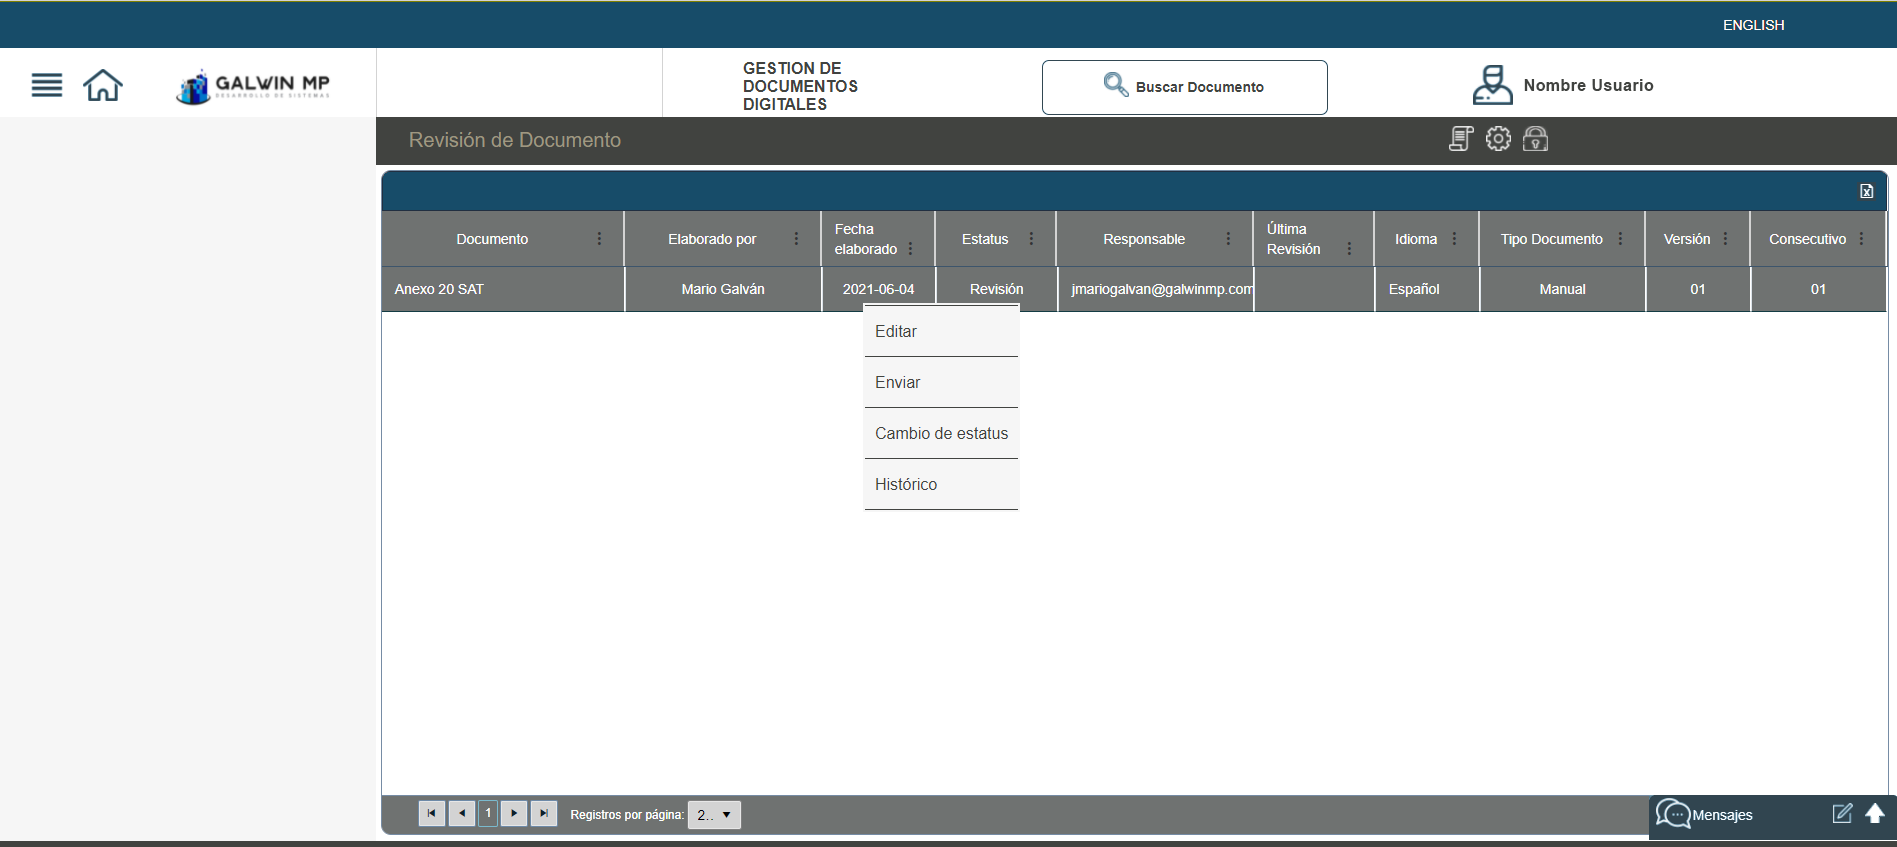The height and width of the screenshot is (847, 1897).
Task: Select Enviar in the context menu
Action: pyautogui.click(x=941, y=383)
